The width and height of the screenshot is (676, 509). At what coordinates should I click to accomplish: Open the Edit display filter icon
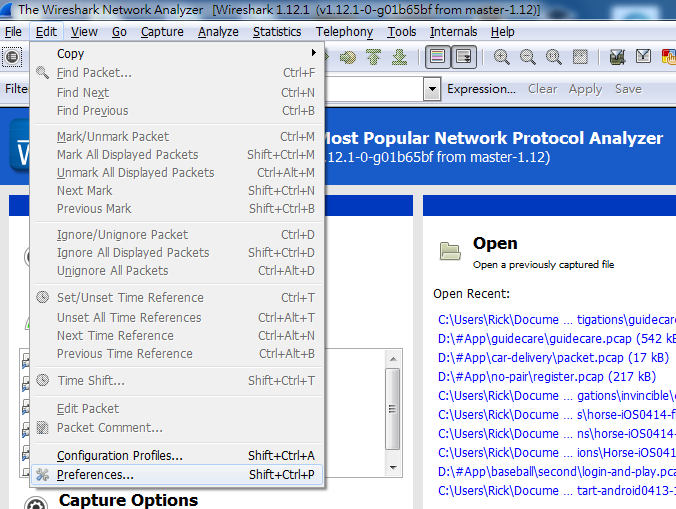[643, 56]
